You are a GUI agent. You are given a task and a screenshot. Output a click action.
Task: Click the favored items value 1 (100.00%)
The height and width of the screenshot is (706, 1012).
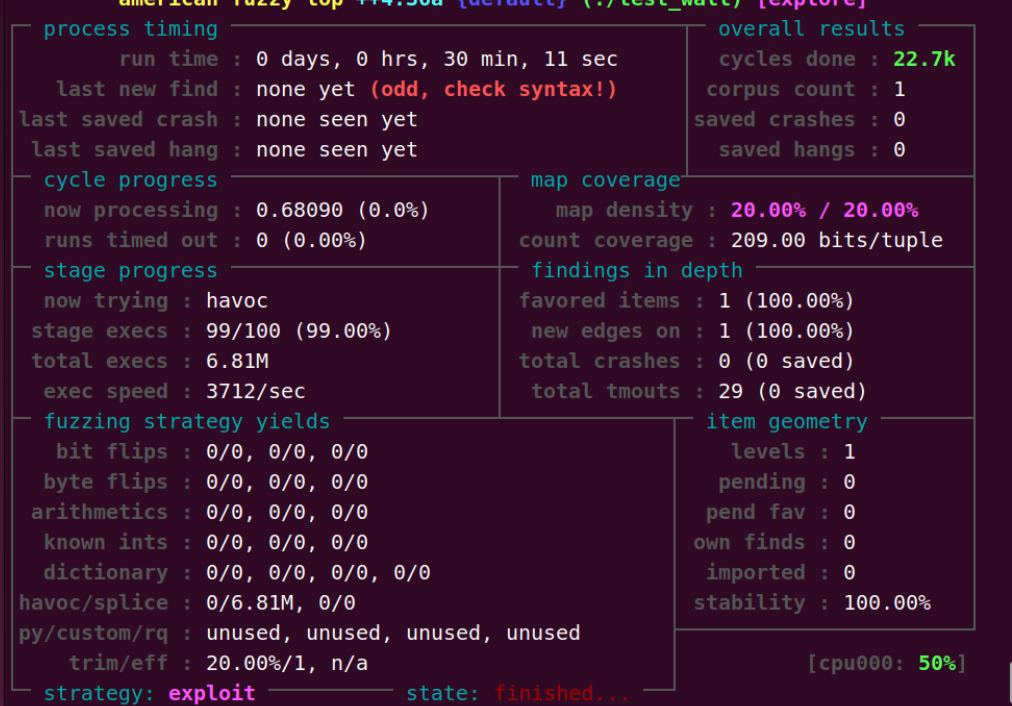(787, 301)
